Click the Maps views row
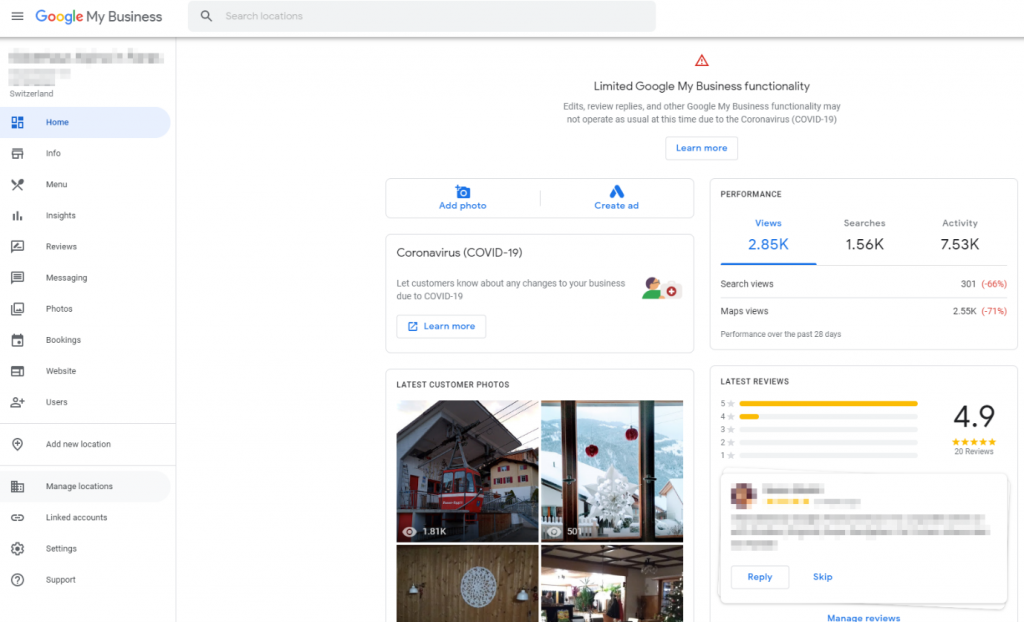The height and width of the screenshot is (622, 1024). pos(863,312)
